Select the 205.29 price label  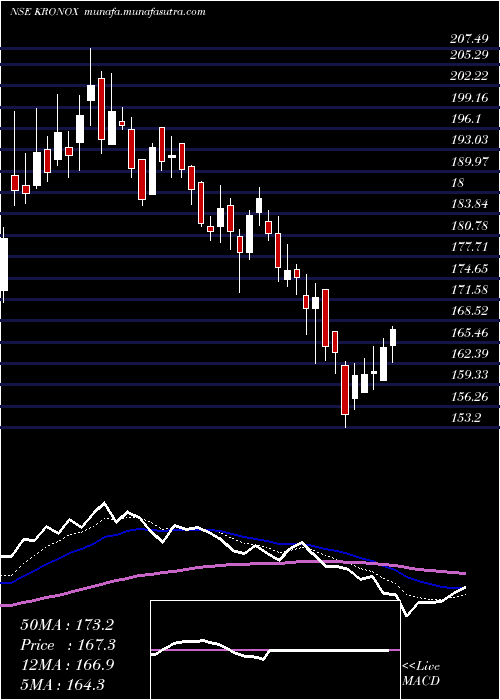click(x=469, y=55)
